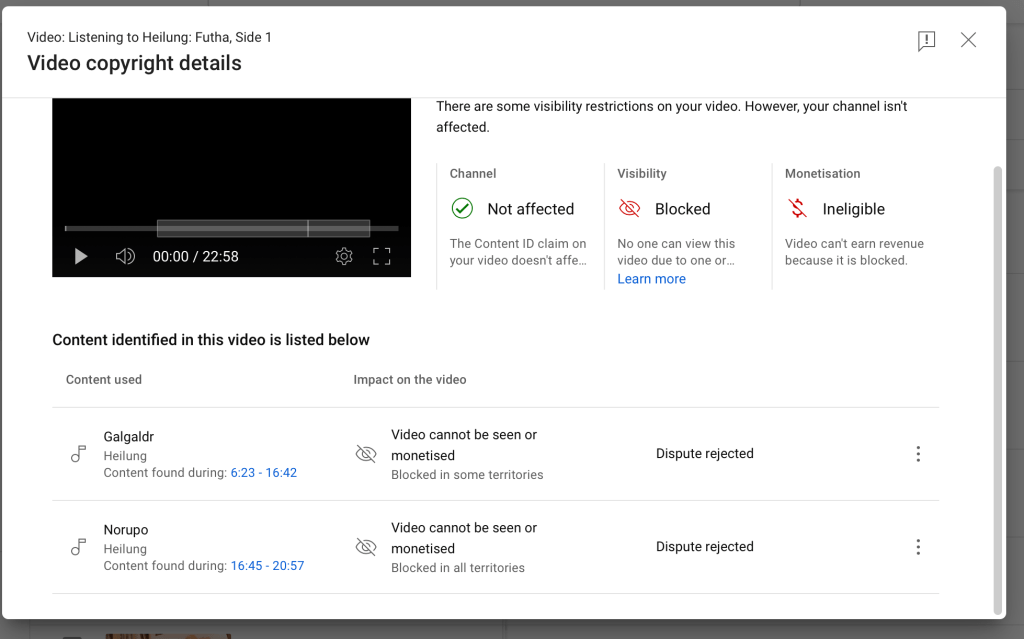The height and width of the screenshot is (639, 1024).
Task: Click the Blocked visibility eye icon
Action: click(x=629, y=209)
